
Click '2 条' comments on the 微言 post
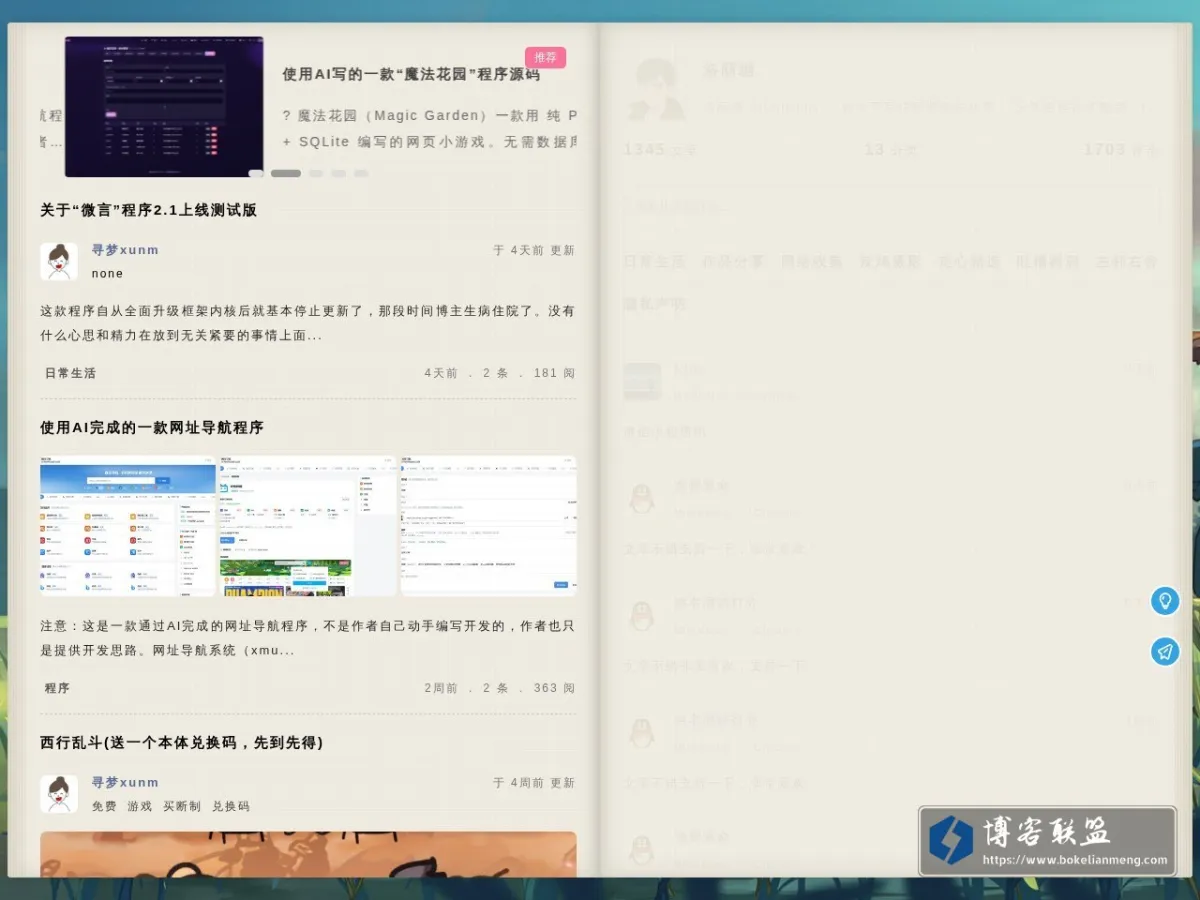coord(495,373)
